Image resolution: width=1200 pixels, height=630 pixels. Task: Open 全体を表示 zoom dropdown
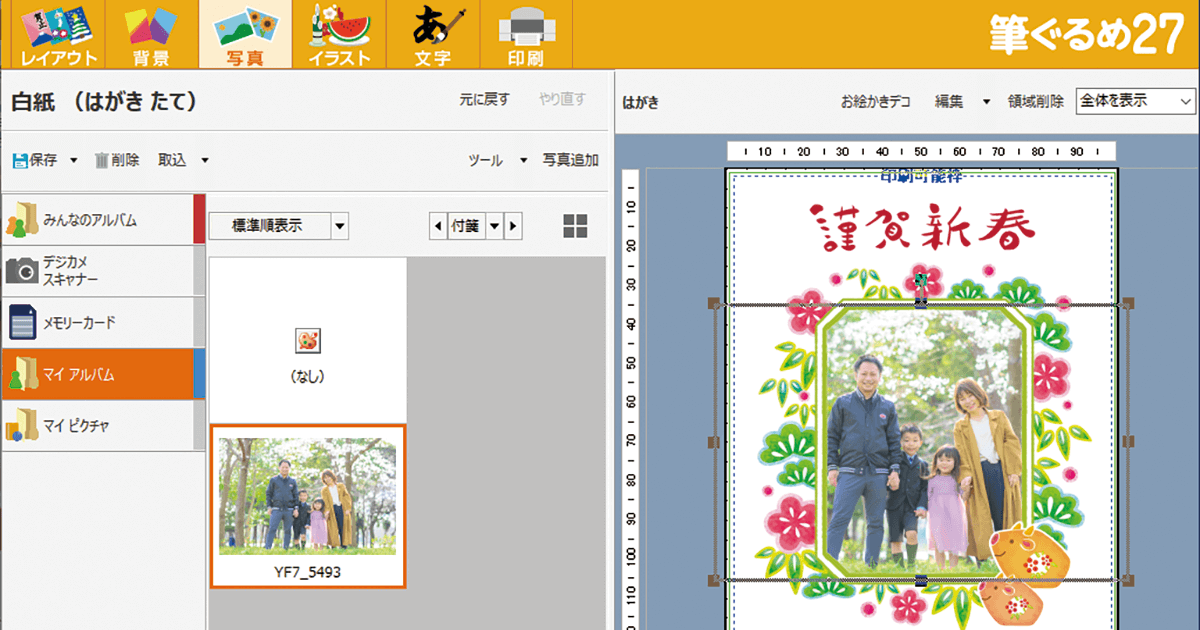[1136, 101]
